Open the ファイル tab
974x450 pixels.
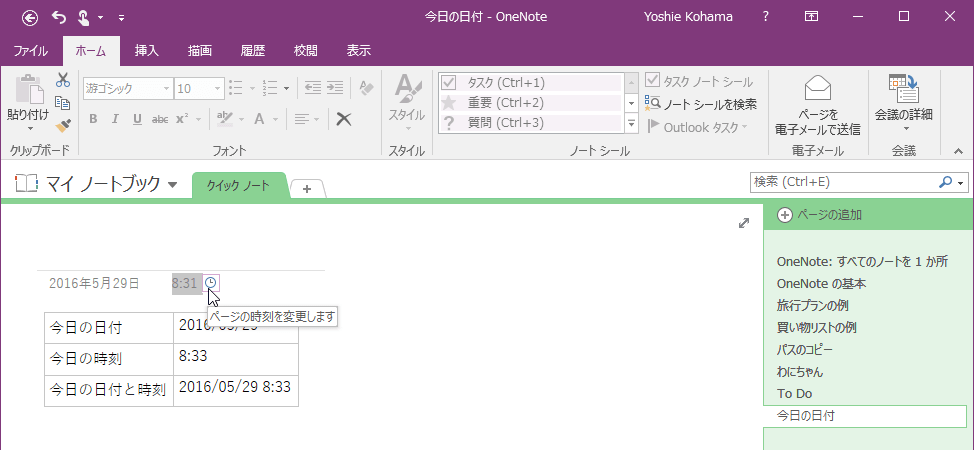pos(30,51)
